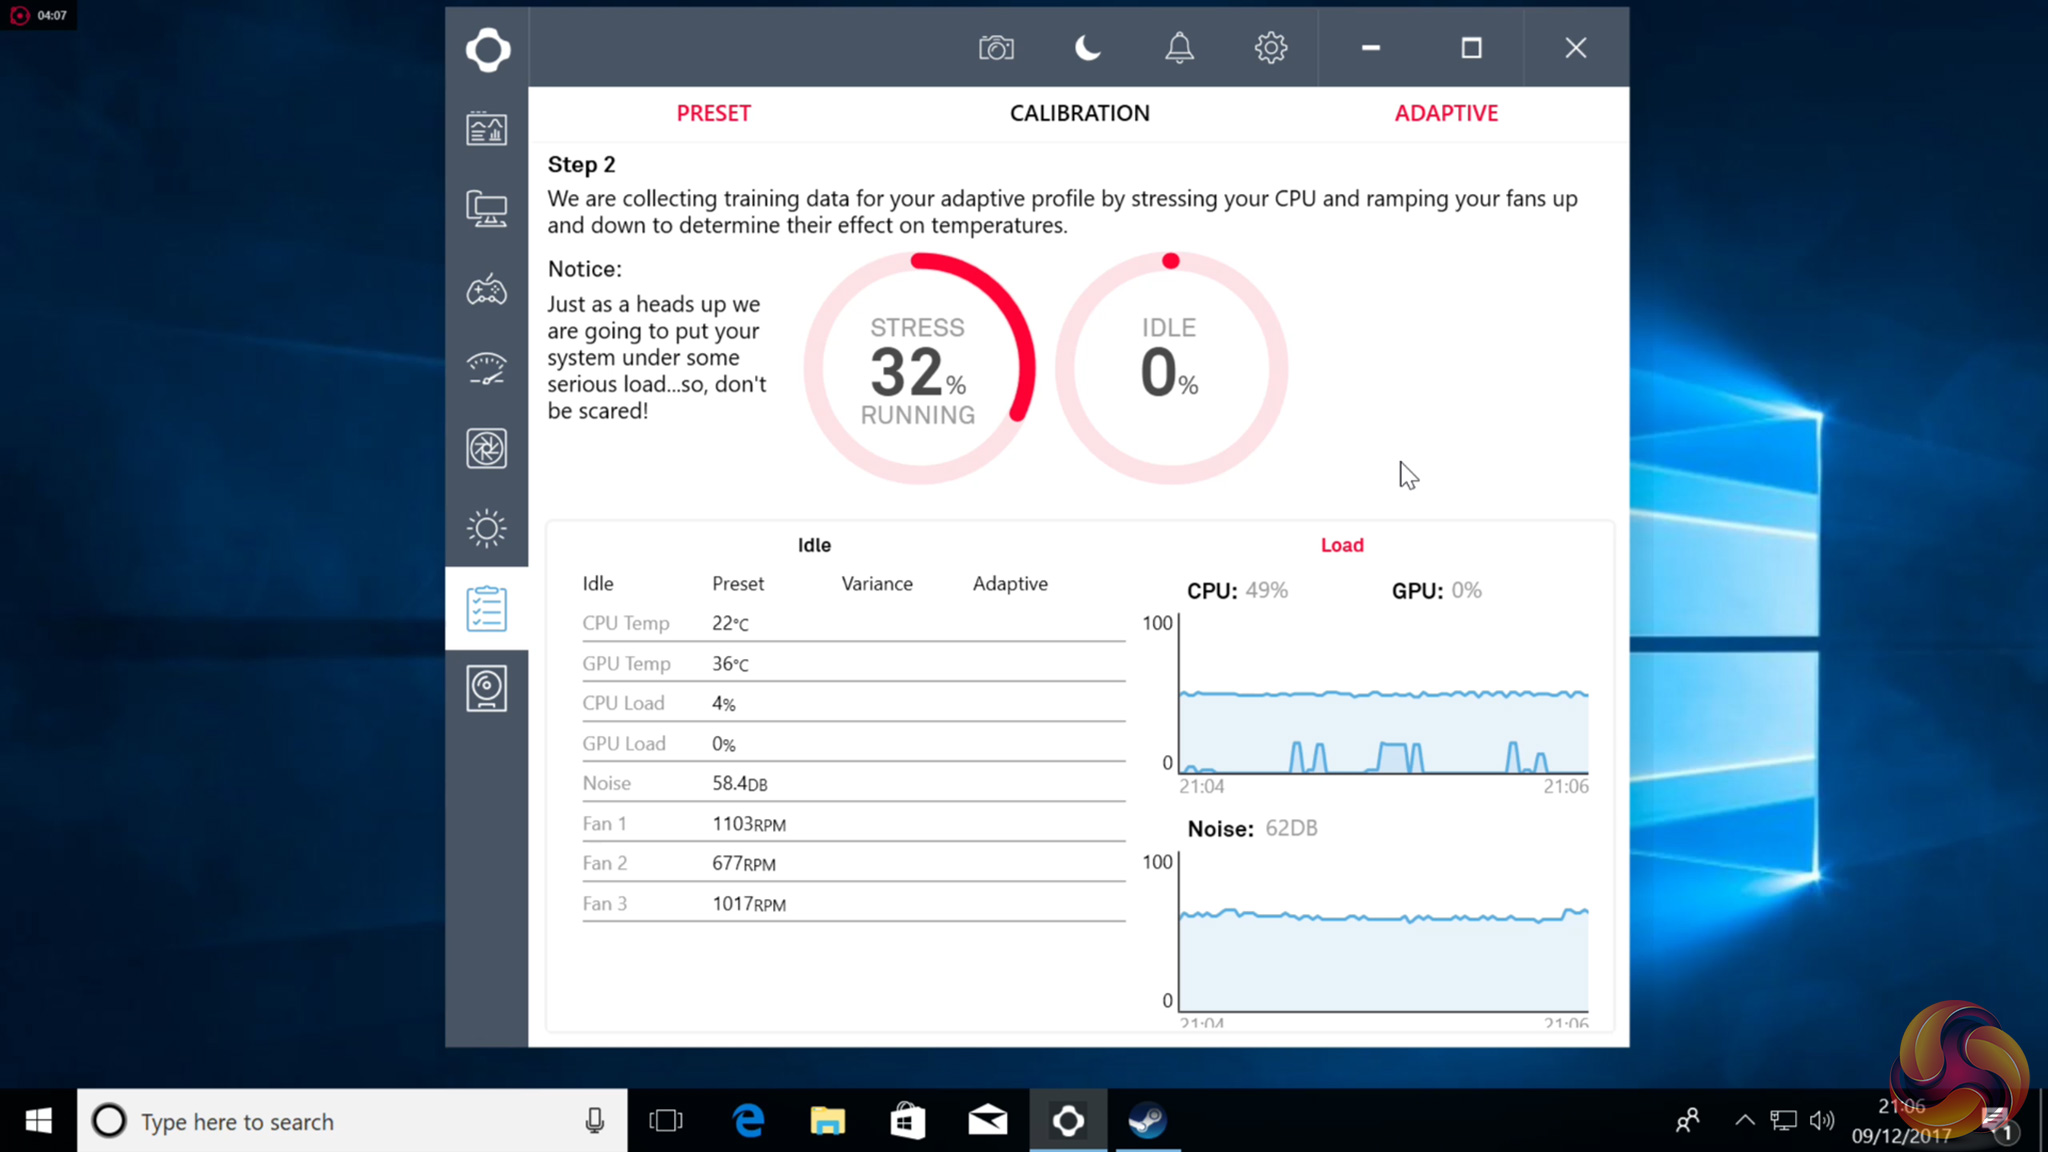The image size is (2048, 1152).
Task: Click the Load section heading
Action: (x=1342, y=545)
